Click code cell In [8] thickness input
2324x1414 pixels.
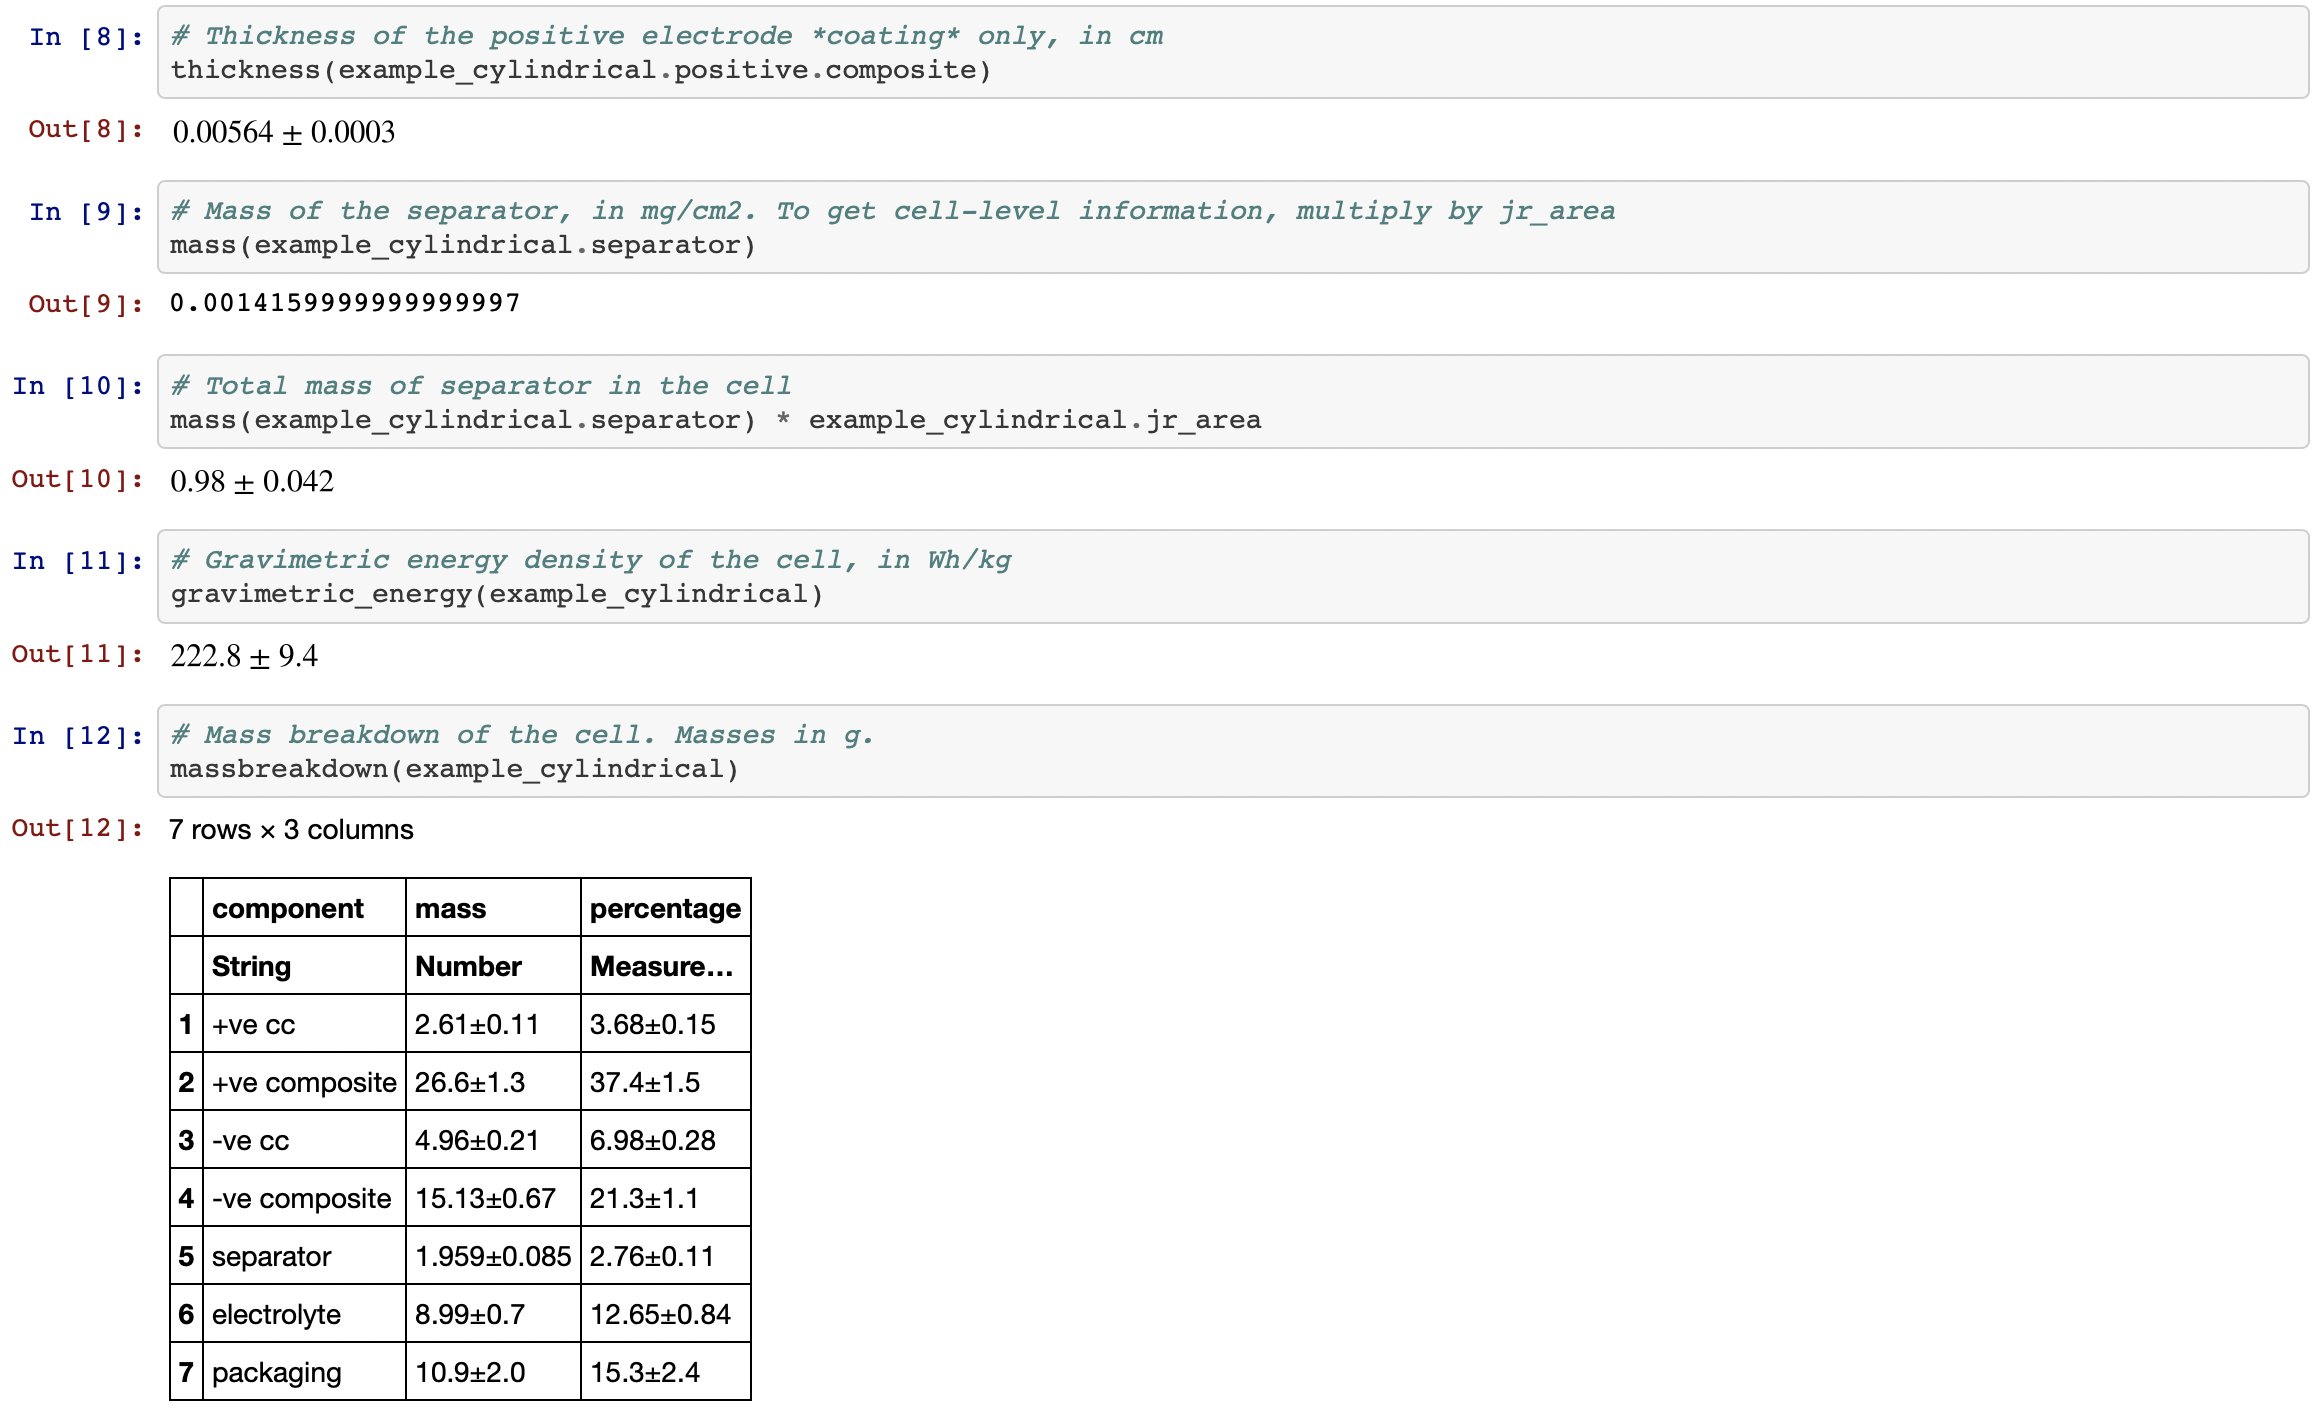[x=1232, y=53]
